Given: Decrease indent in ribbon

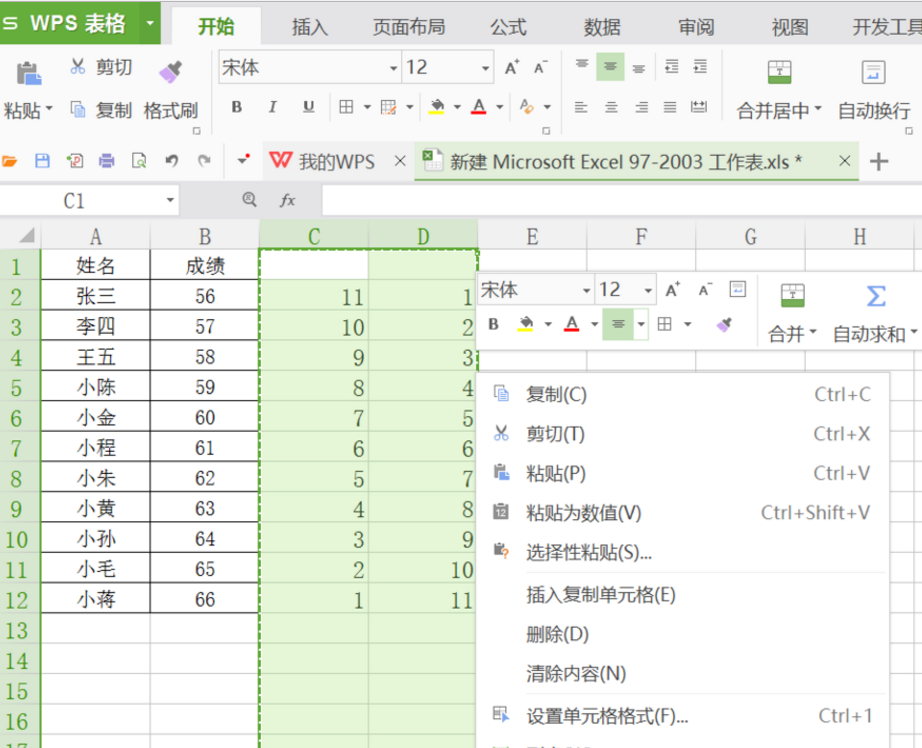Looking at the screenshot, I should coord(672,66).
